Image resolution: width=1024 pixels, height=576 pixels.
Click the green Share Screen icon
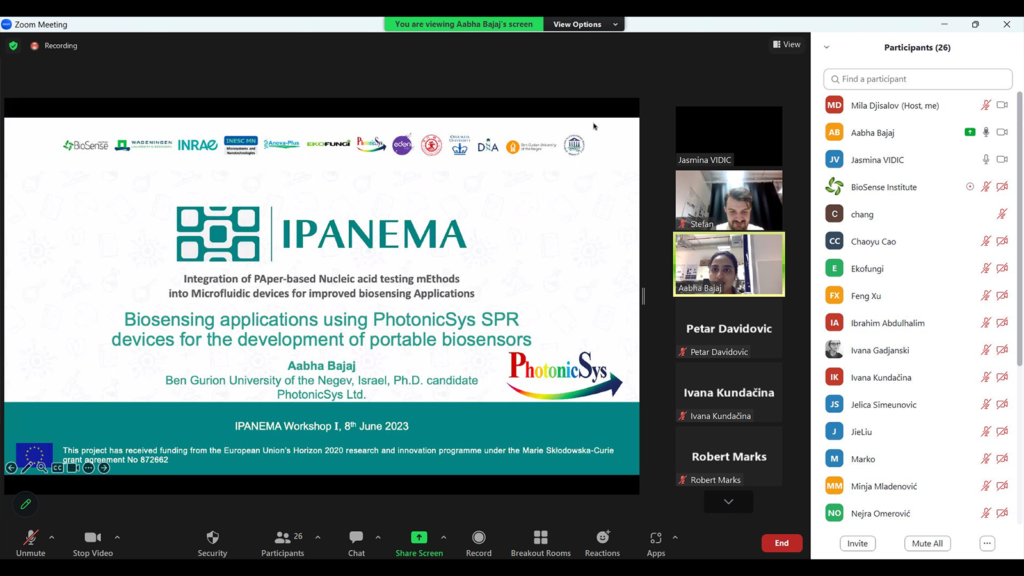pyautogui.click(x=419, y=538)
